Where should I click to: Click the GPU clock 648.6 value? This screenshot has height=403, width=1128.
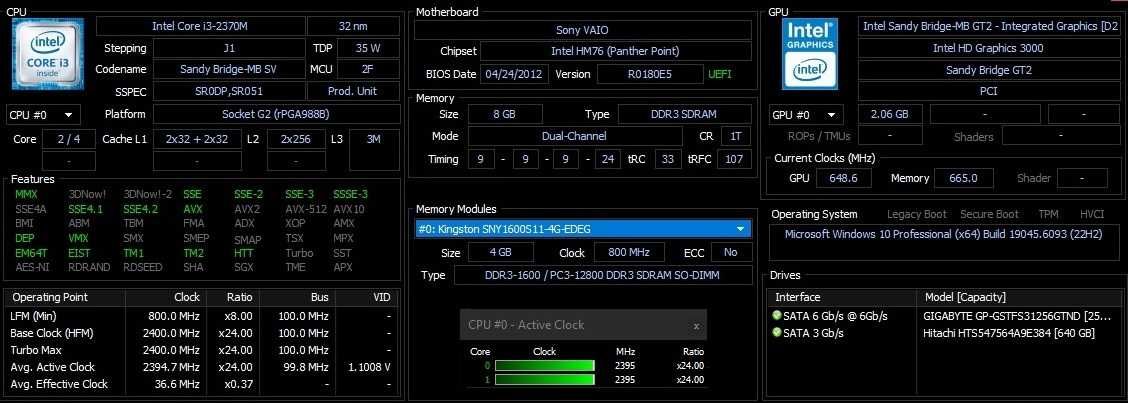[843, 178]
